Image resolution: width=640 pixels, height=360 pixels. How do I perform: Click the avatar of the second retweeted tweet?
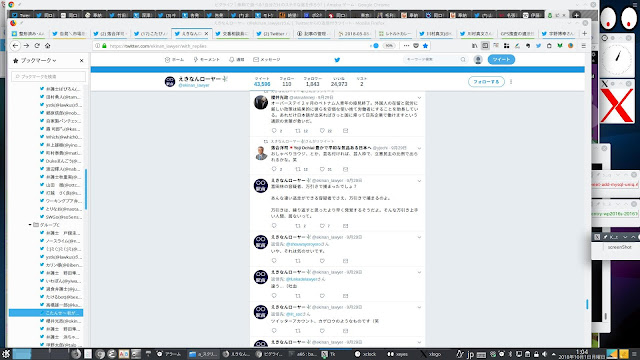pyautogui.click(x=261, y=153)
